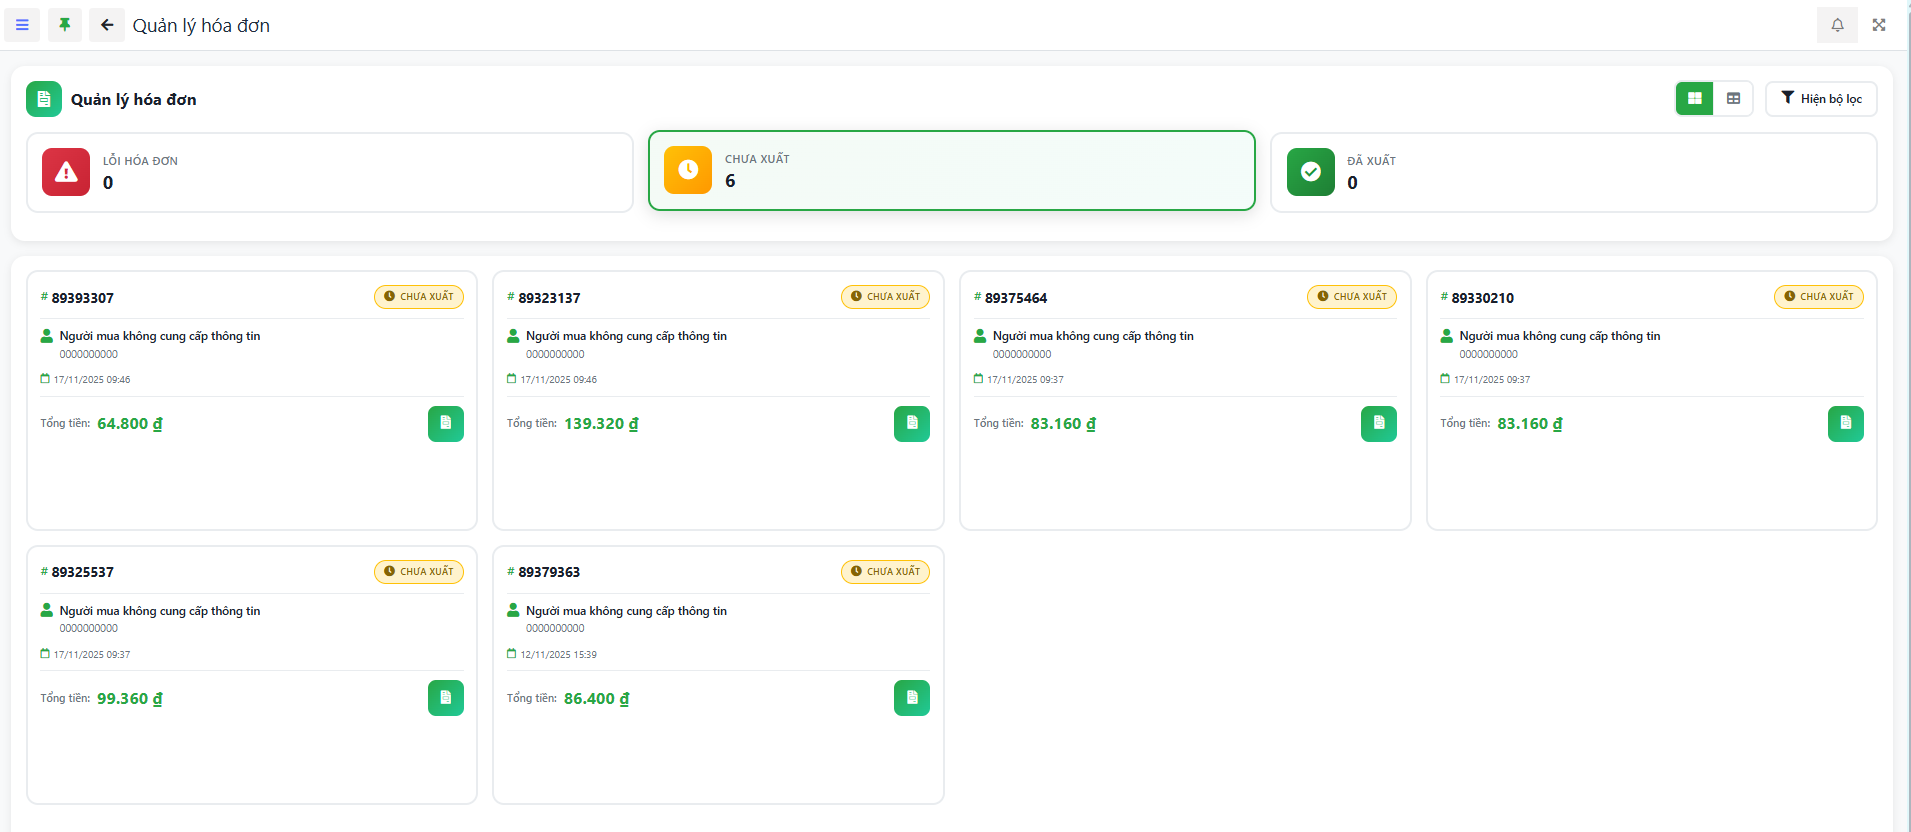This screenshot has width=1911, height=832.
Task: Toggle fullscreen expand icon
Action: [x=1879, y=25]
